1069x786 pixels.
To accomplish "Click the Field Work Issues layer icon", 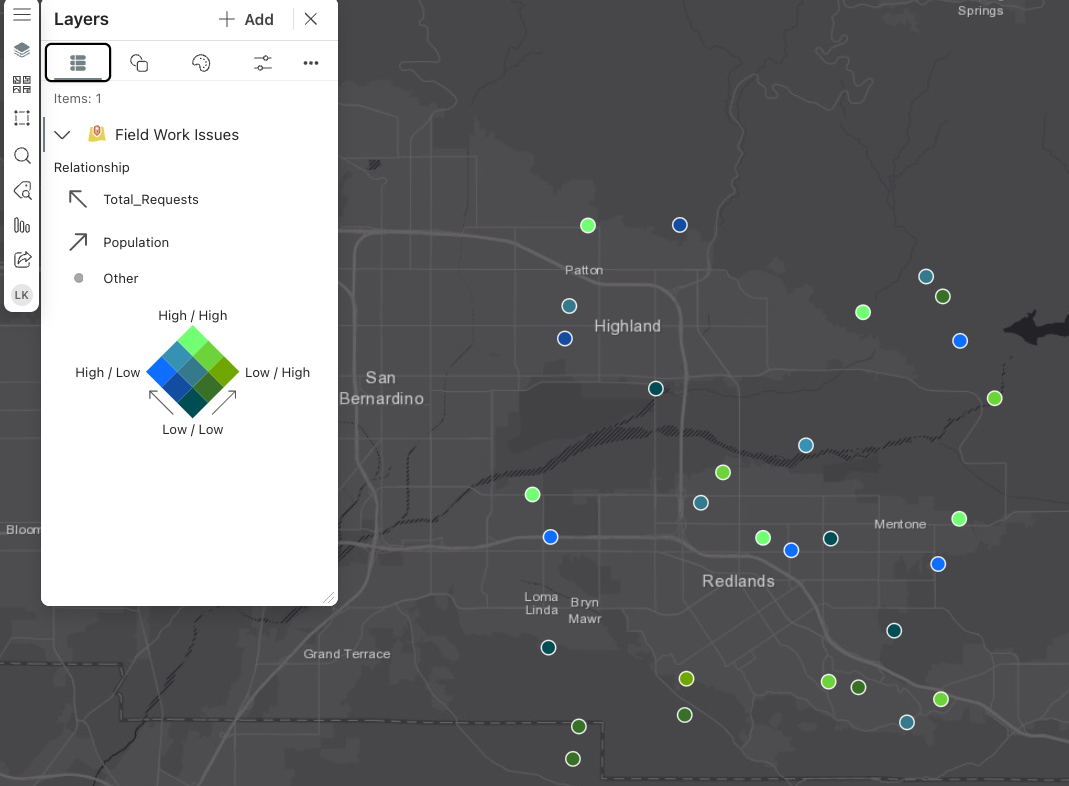I will [97, 134].
